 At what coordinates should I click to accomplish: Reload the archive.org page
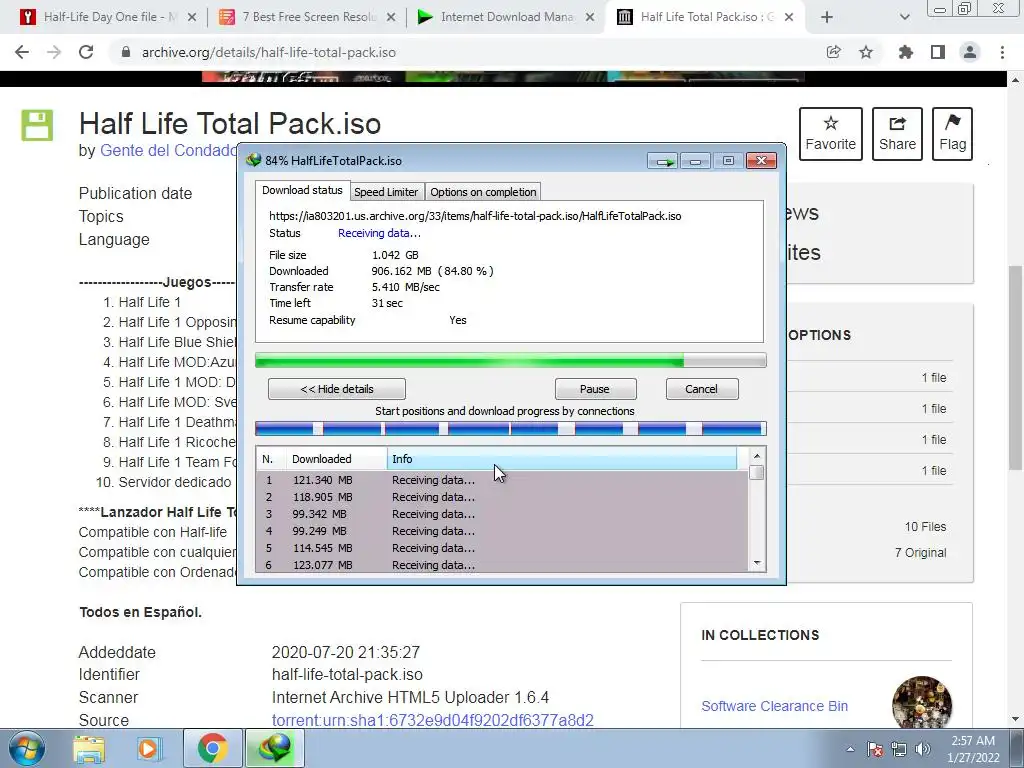click(86, 52)
